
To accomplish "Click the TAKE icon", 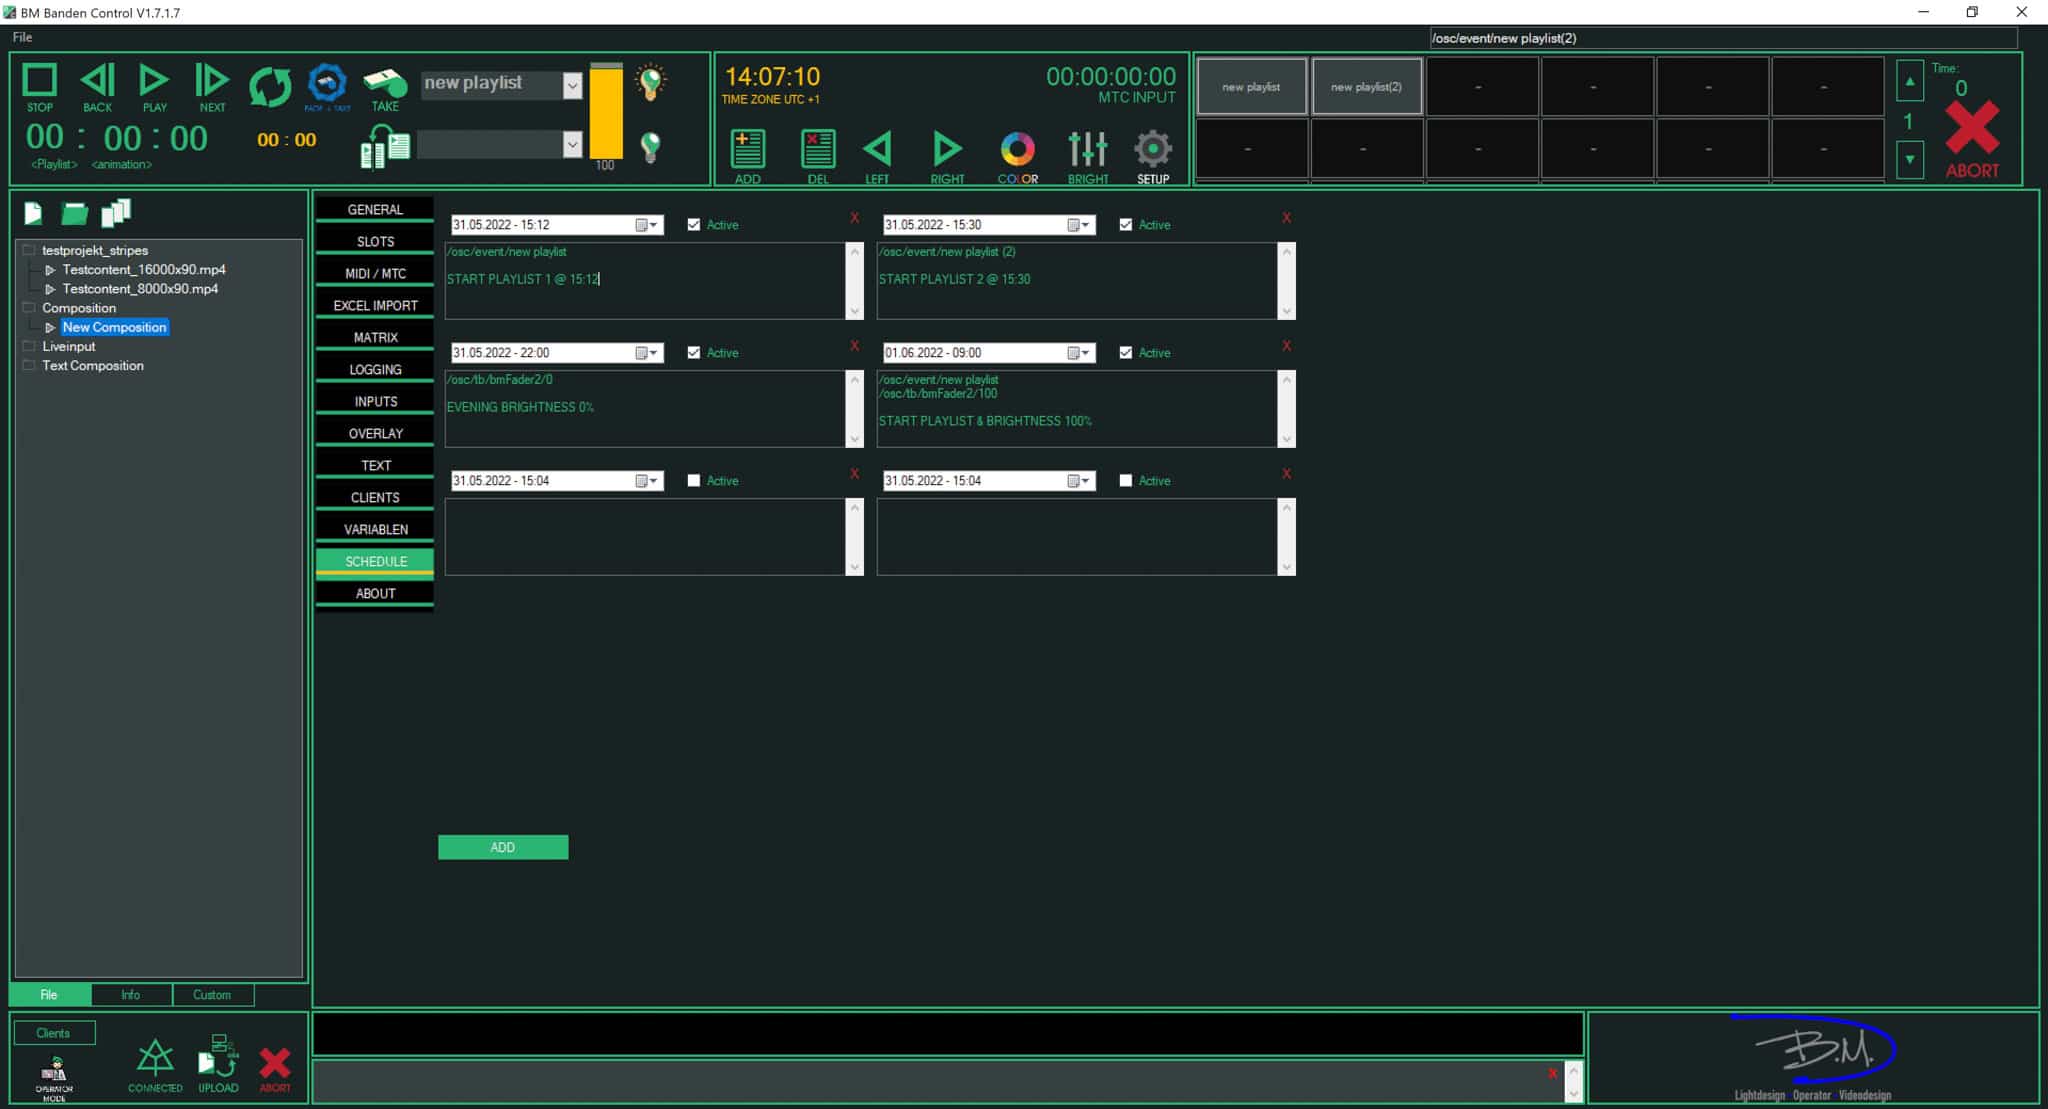I will click(x=384, y=82).
